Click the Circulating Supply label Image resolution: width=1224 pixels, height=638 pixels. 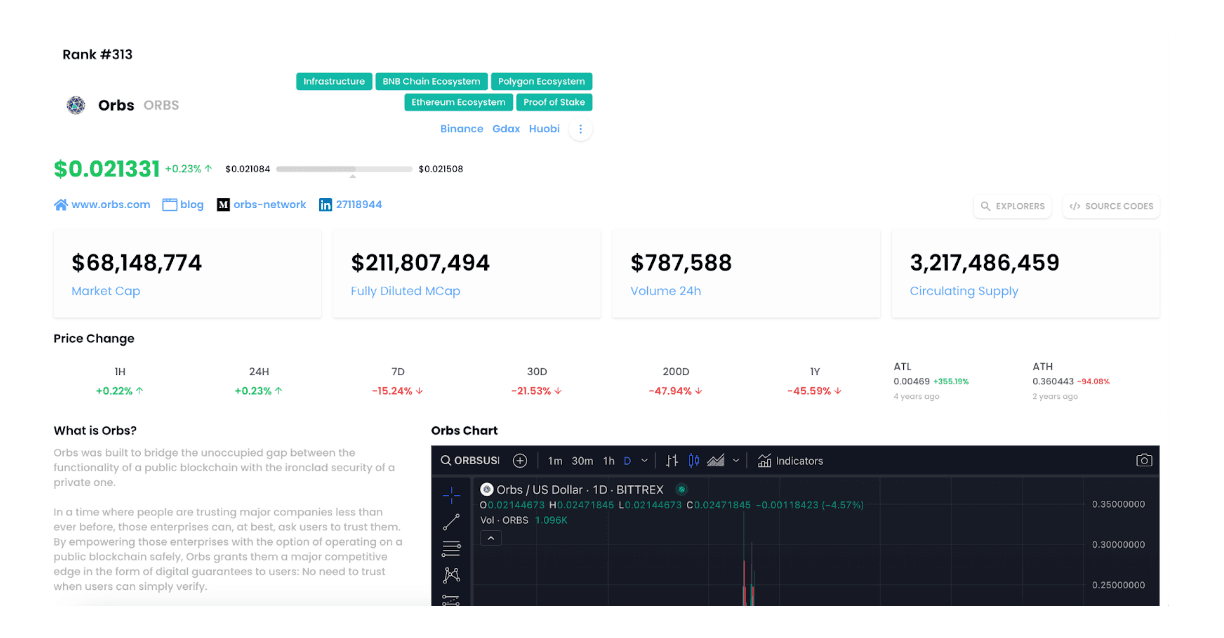coord(964,291)
